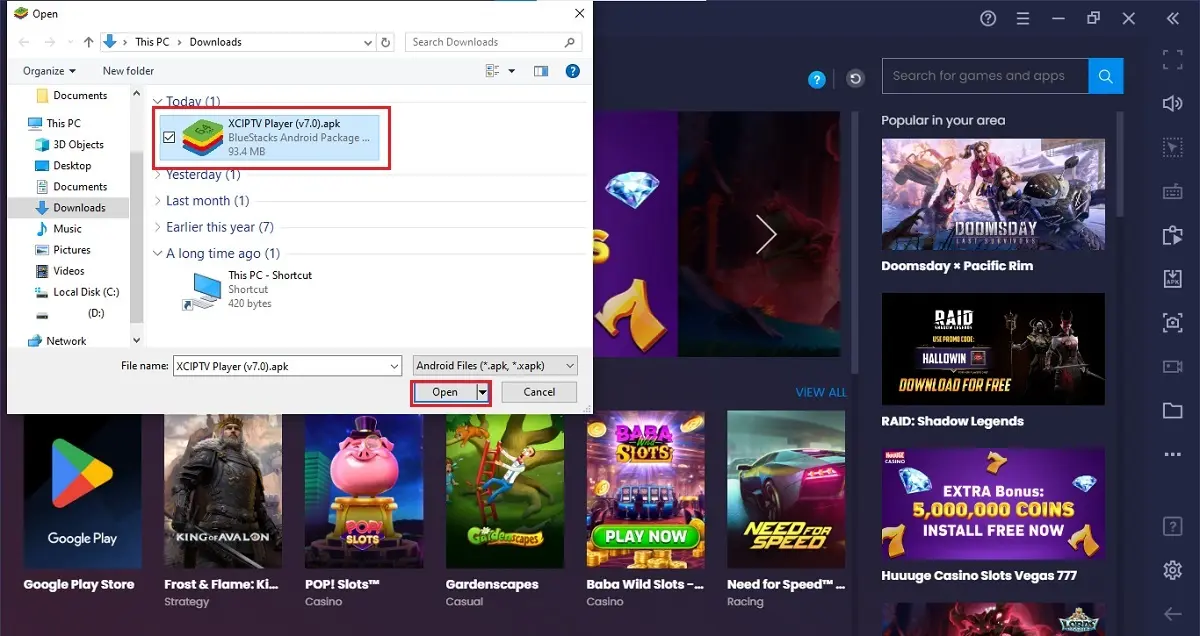Screen dimensions: 1200x636
Task: Expand the Last month group
Action: [158, 201]
